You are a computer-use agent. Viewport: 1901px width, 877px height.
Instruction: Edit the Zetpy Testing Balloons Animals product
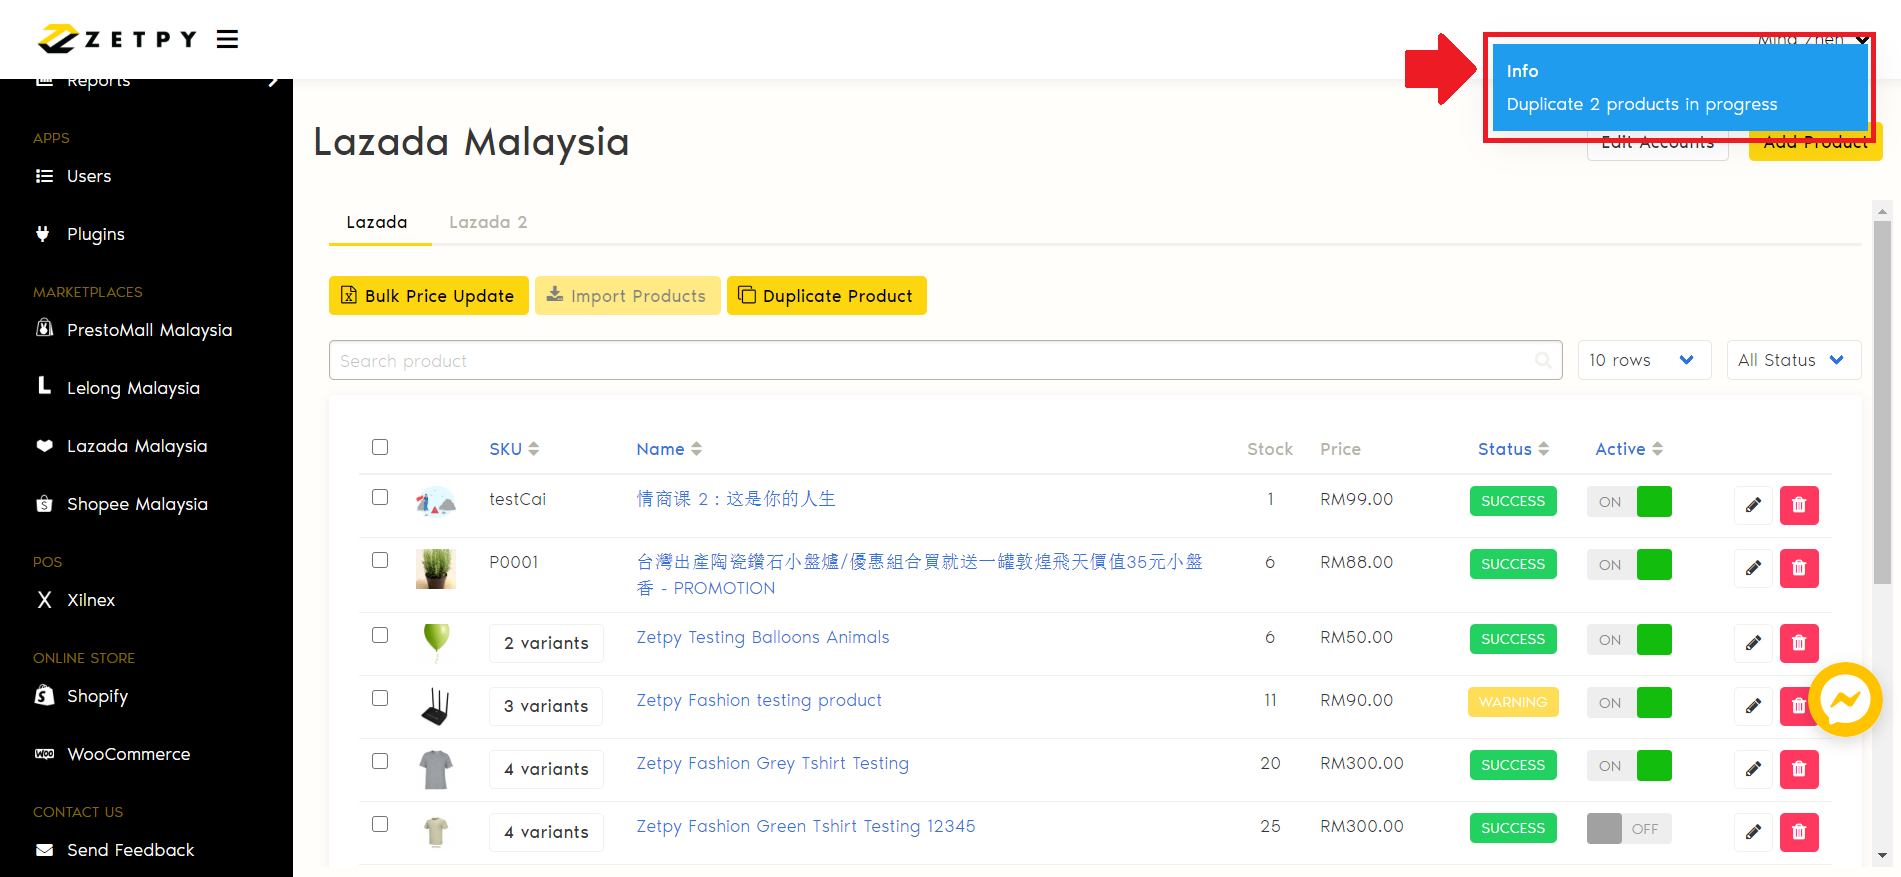coord(1753,643)
